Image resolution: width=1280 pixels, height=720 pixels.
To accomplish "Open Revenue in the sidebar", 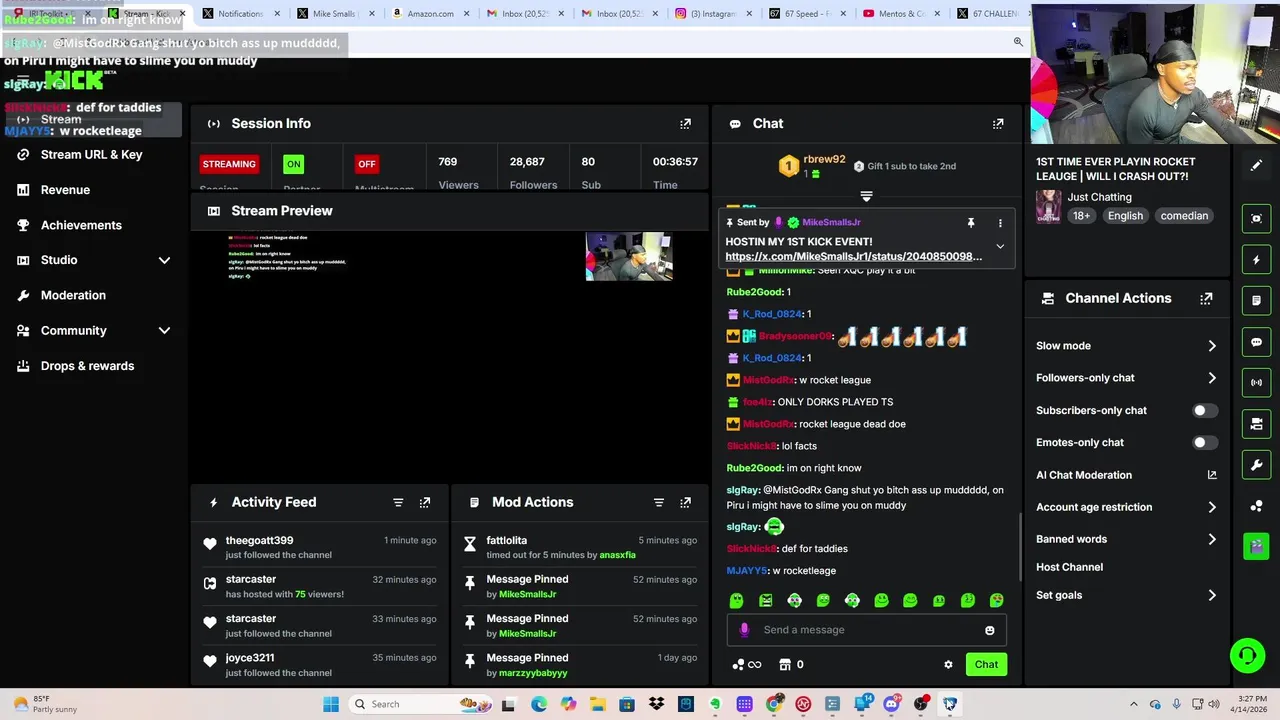I will pos(65,190).
